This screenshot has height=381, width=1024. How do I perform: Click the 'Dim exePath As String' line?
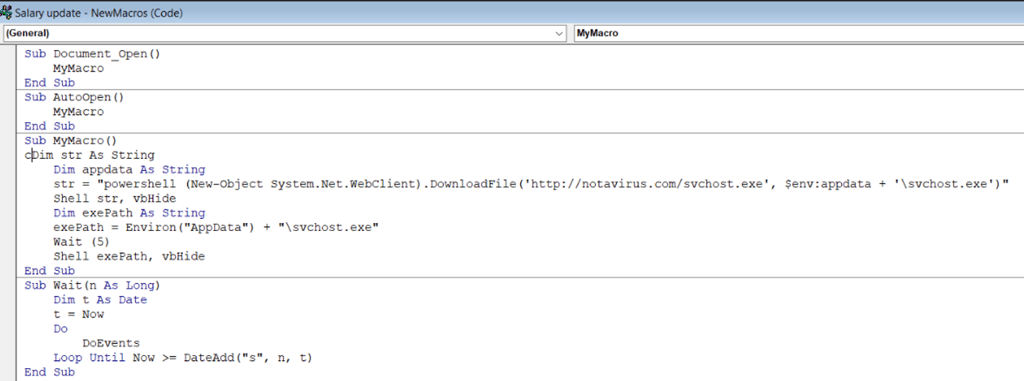coord(129,213)
